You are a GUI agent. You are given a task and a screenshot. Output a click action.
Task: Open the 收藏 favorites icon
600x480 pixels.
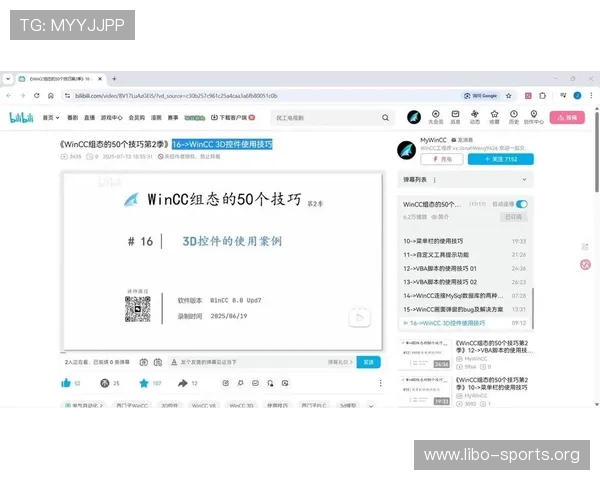494,117
